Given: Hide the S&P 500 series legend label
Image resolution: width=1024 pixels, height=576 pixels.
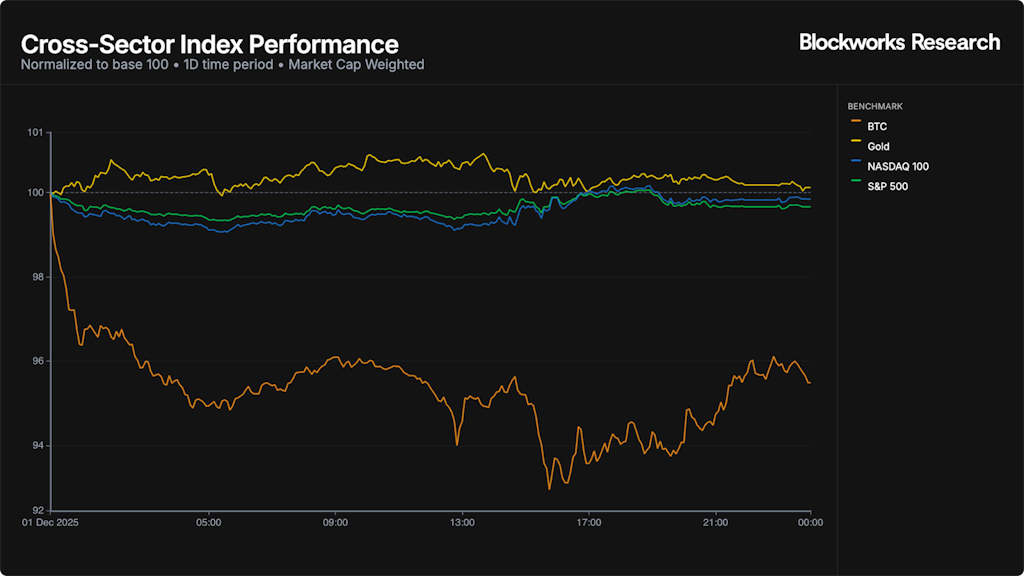Looking at the screenshot, I should [887, 187].
